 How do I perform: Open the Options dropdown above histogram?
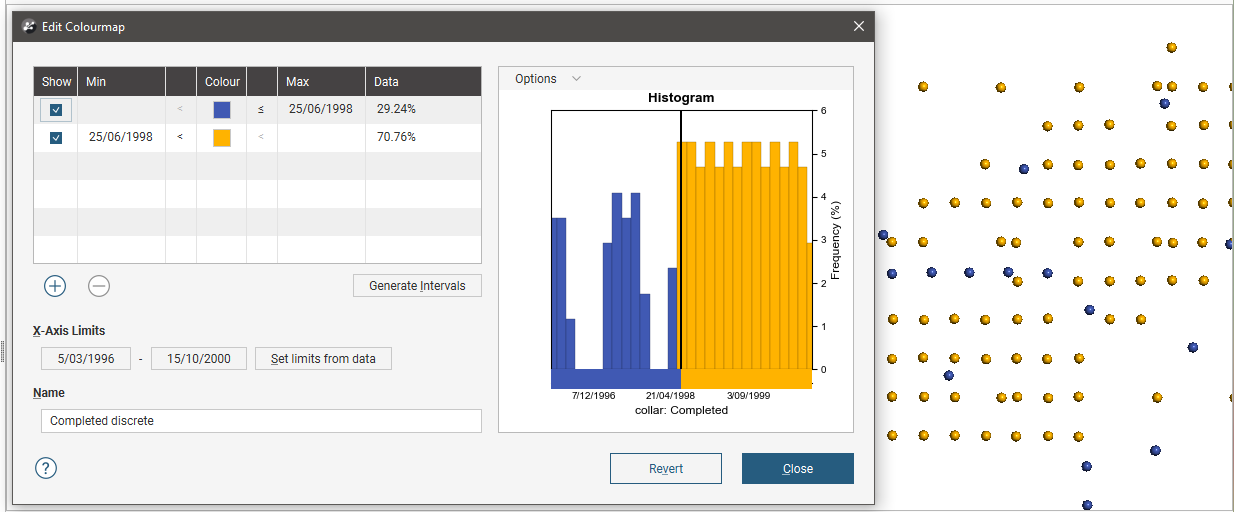click(536, 79)
